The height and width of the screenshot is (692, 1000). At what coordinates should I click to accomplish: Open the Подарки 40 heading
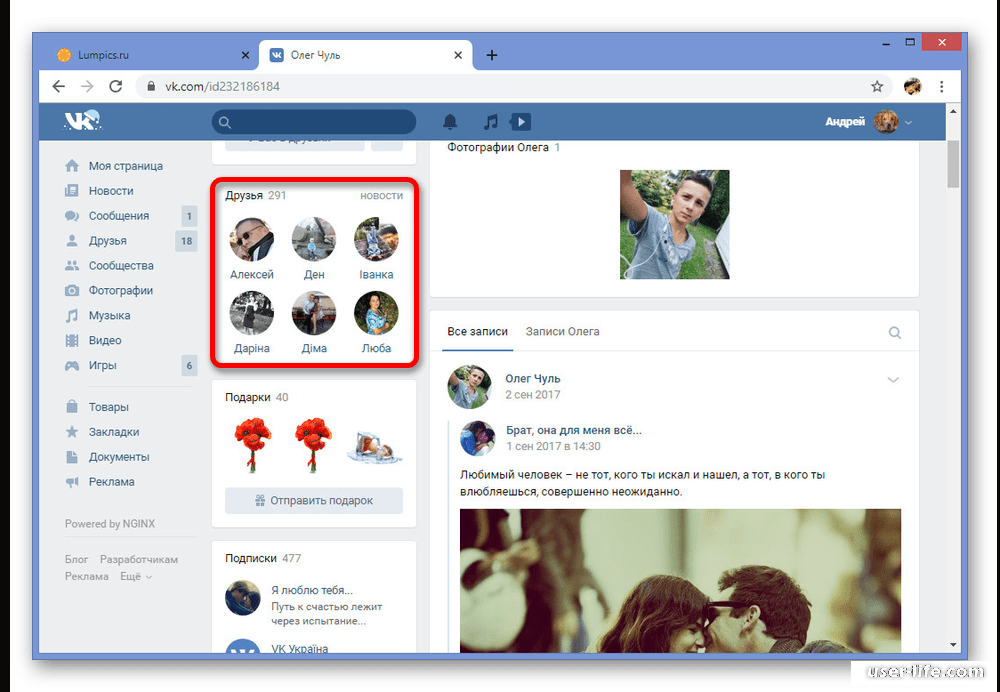coord(256,397)
